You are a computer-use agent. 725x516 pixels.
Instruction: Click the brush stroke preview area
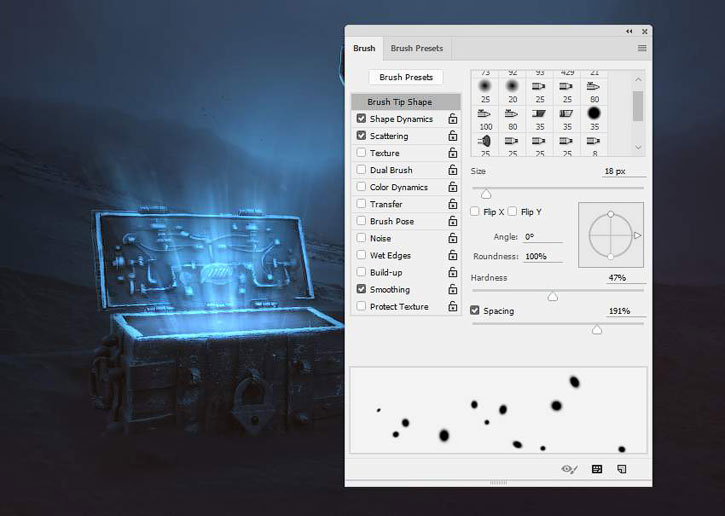pyautogui.click(x=498, y=410)
